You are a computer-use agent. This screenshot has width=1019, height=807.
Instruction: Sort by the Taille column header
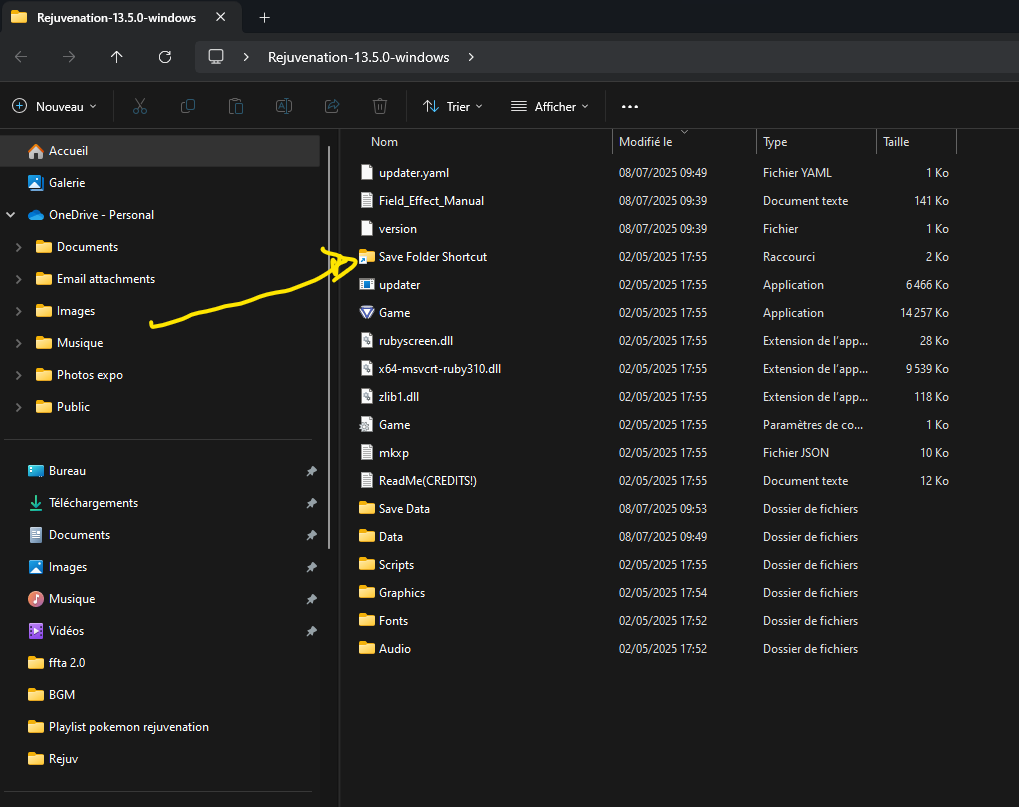(x=896, y=142)
